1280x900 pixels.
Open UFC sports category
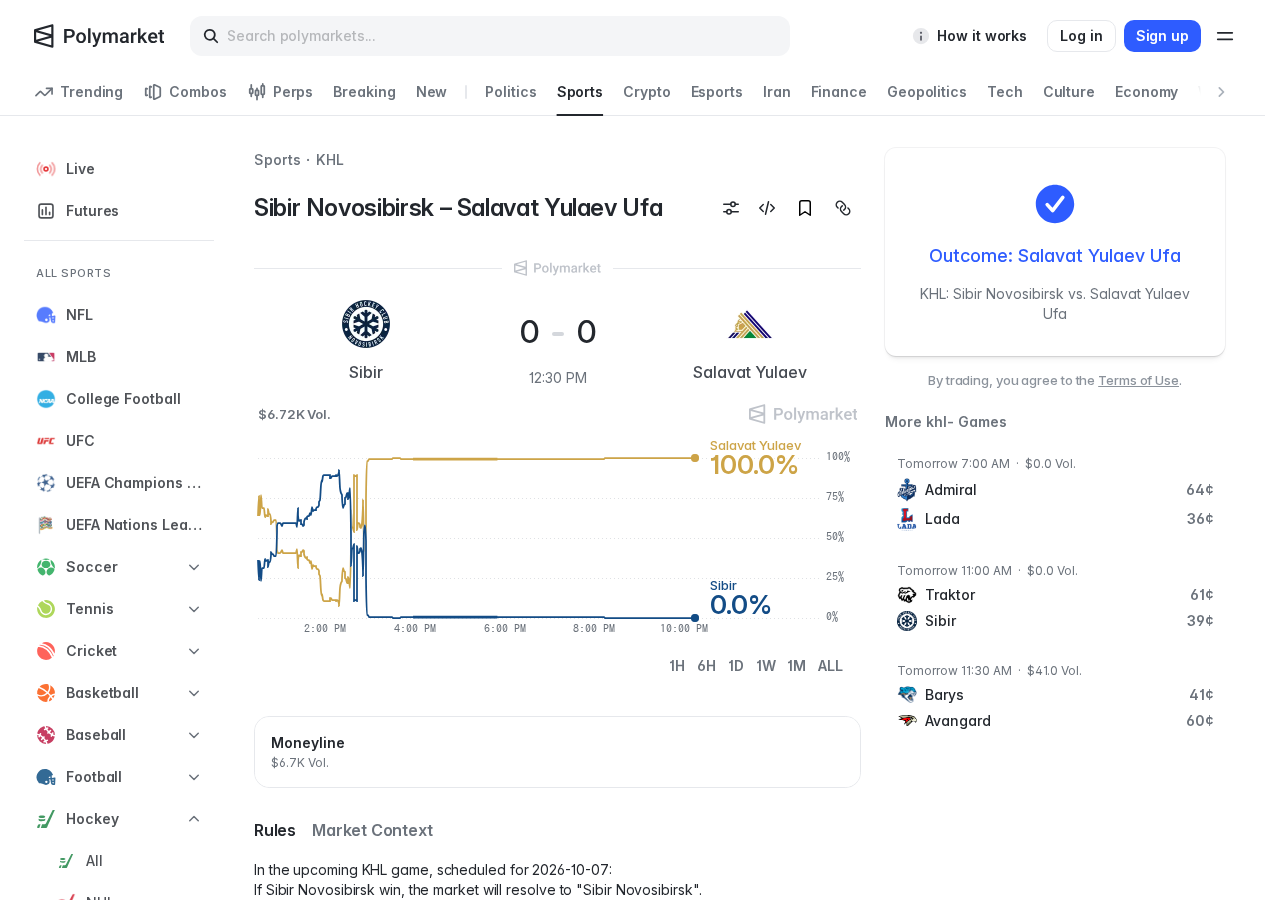(119, 441)
